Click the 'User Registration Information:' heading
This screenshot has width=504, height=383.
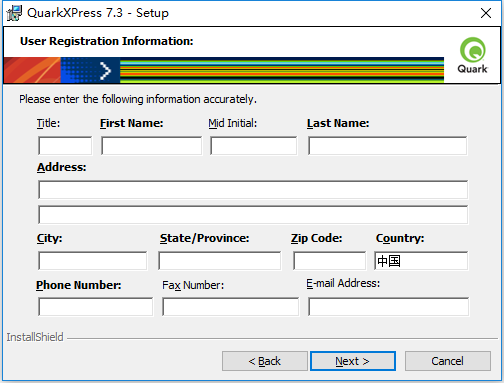coord(107,41)
